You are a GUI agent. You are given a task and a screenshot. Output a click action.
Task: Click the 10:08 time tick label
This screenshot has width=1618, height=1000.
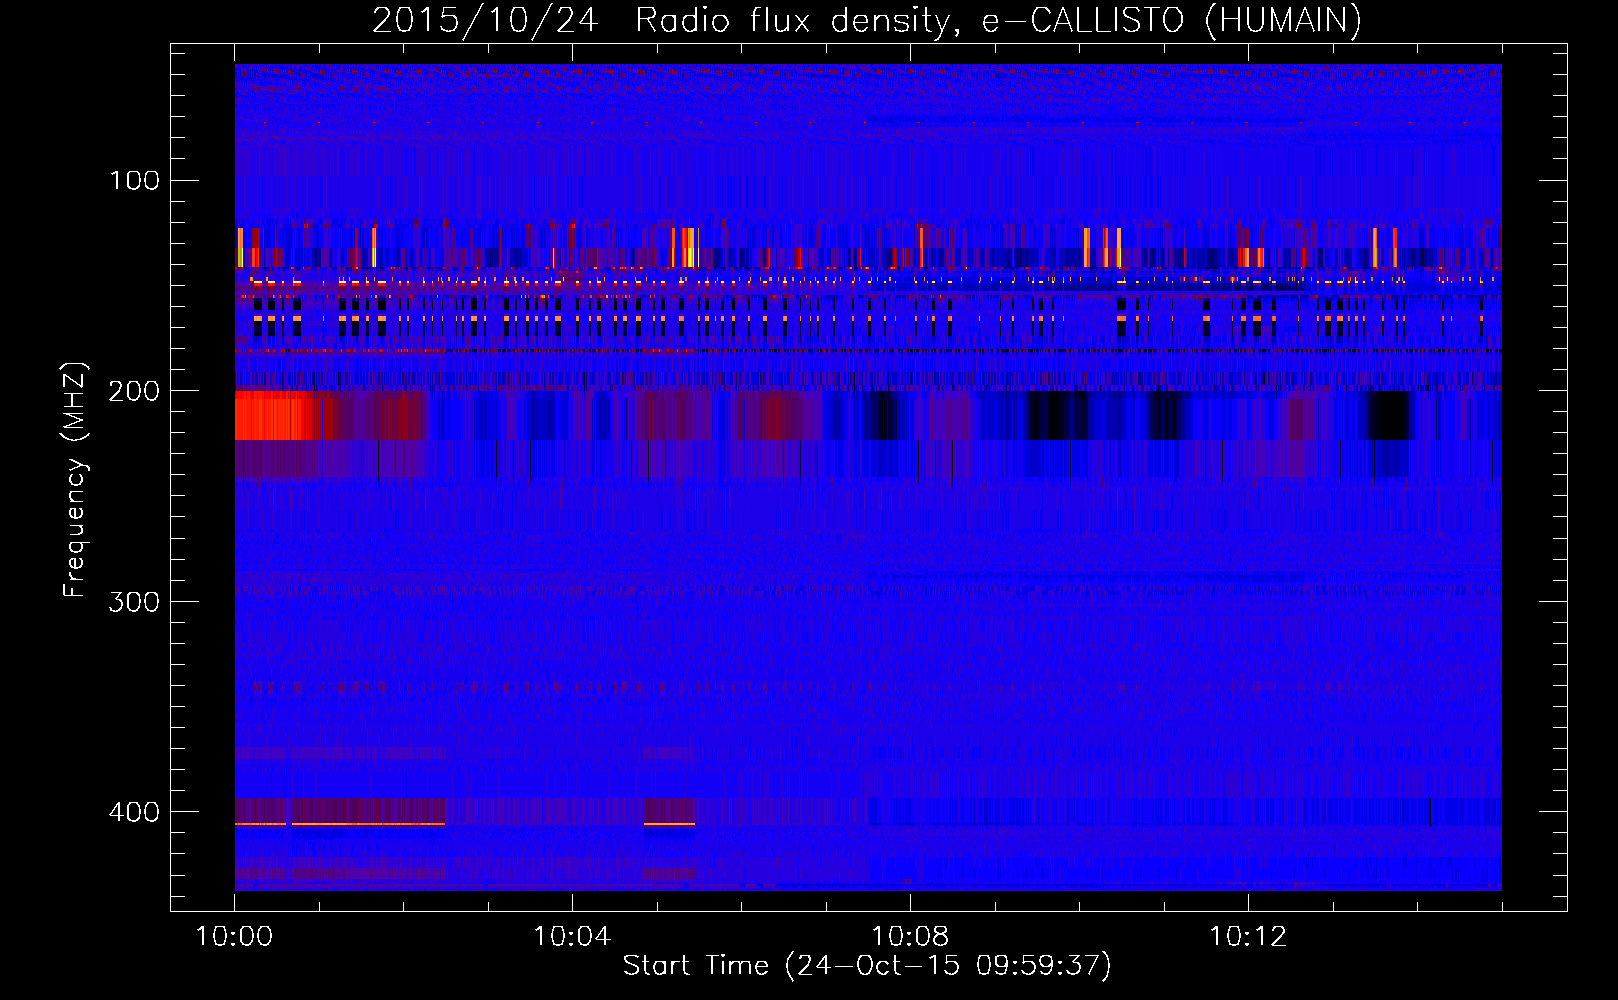pos(910,937)
